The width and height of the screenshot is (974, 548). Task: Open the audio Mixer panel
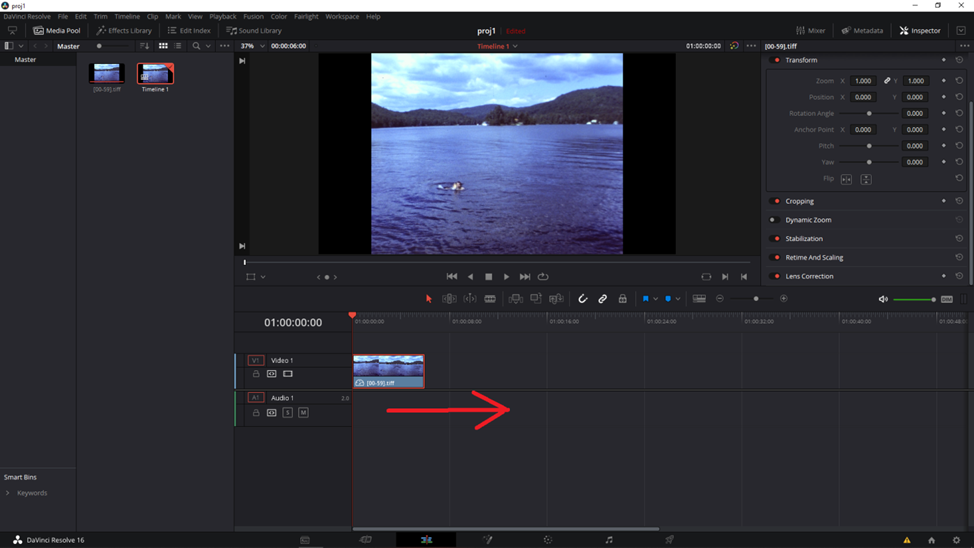point(811,30)
